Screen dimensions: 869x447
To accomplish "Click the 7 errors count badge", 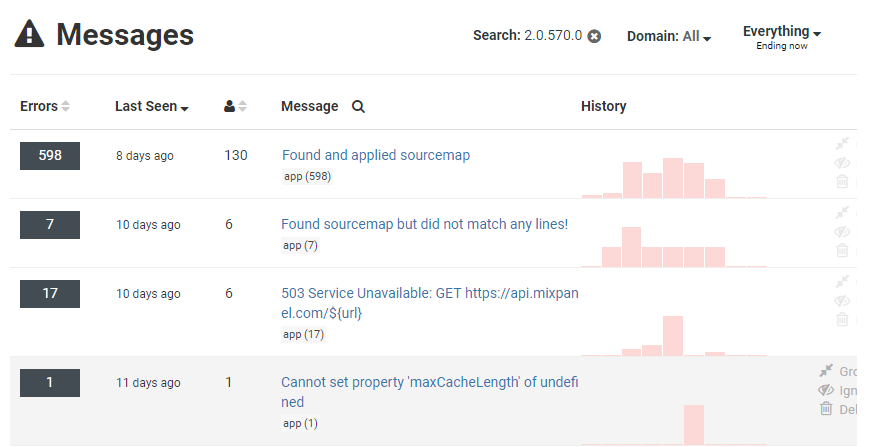I will click(50, 224).
